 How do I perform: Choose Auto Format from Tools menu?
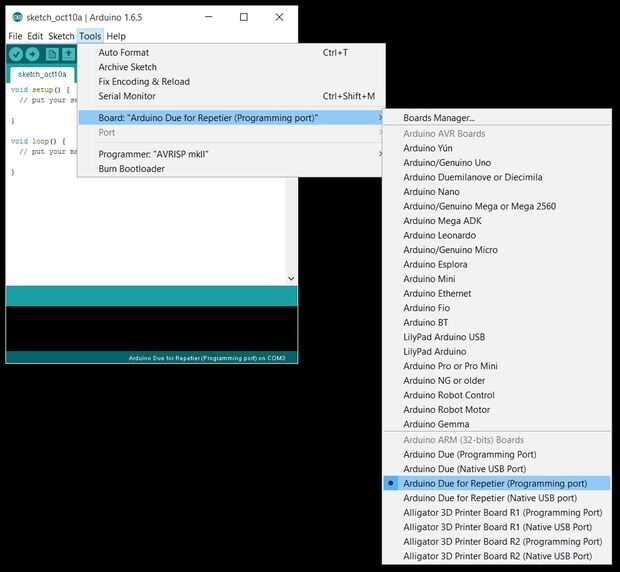pos(231,53)
